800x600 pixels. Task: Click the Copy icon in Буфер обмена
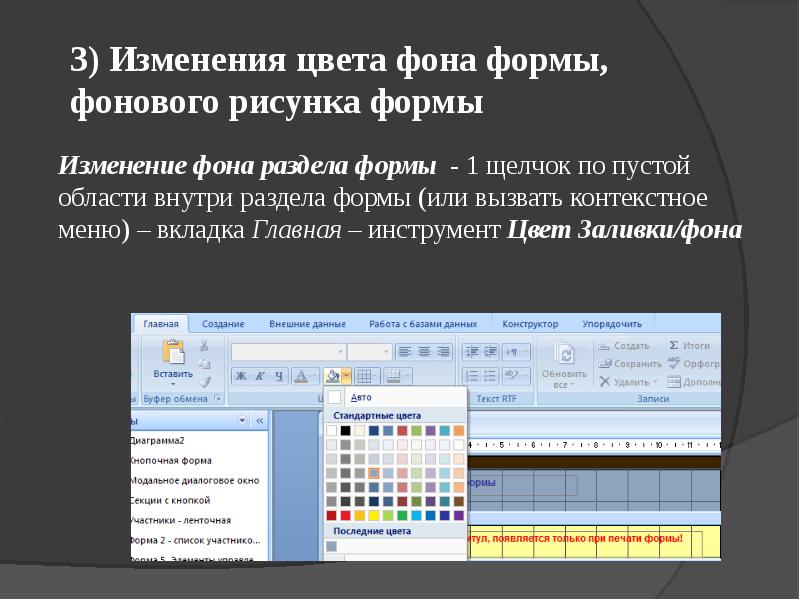[204, 364]
